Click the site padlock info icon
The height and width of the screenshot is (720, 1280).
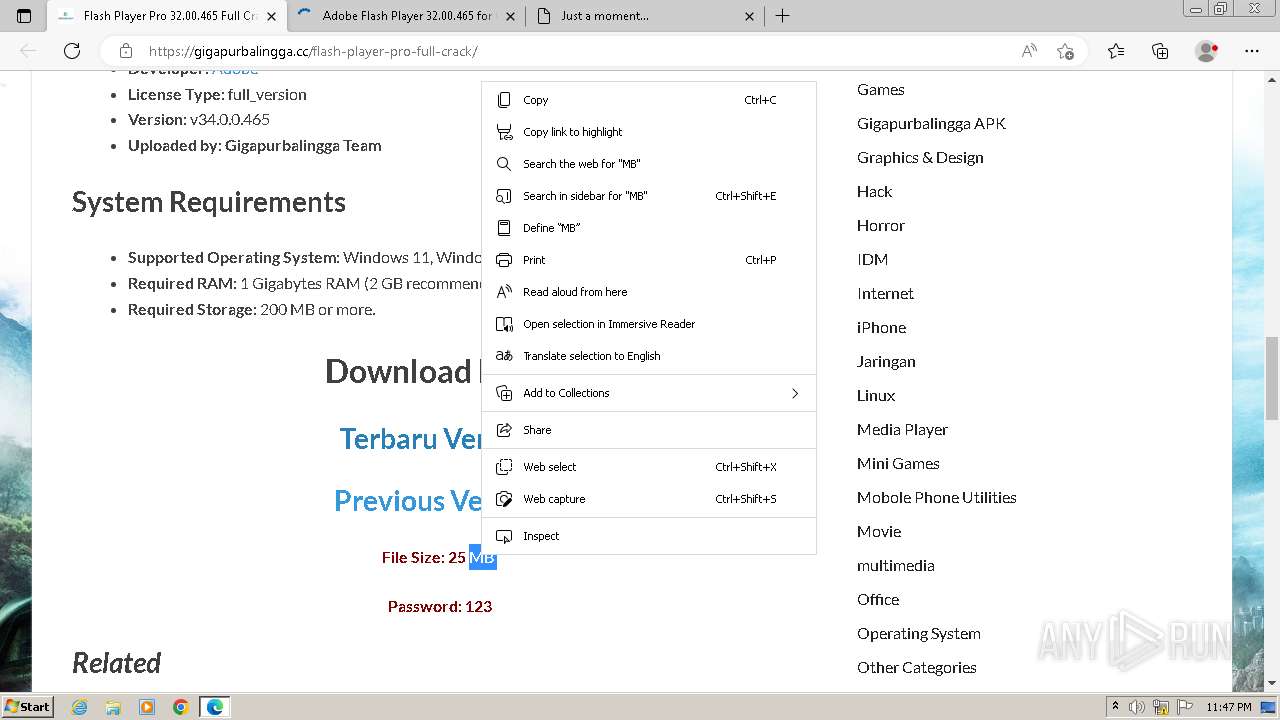tap(125, 51)
